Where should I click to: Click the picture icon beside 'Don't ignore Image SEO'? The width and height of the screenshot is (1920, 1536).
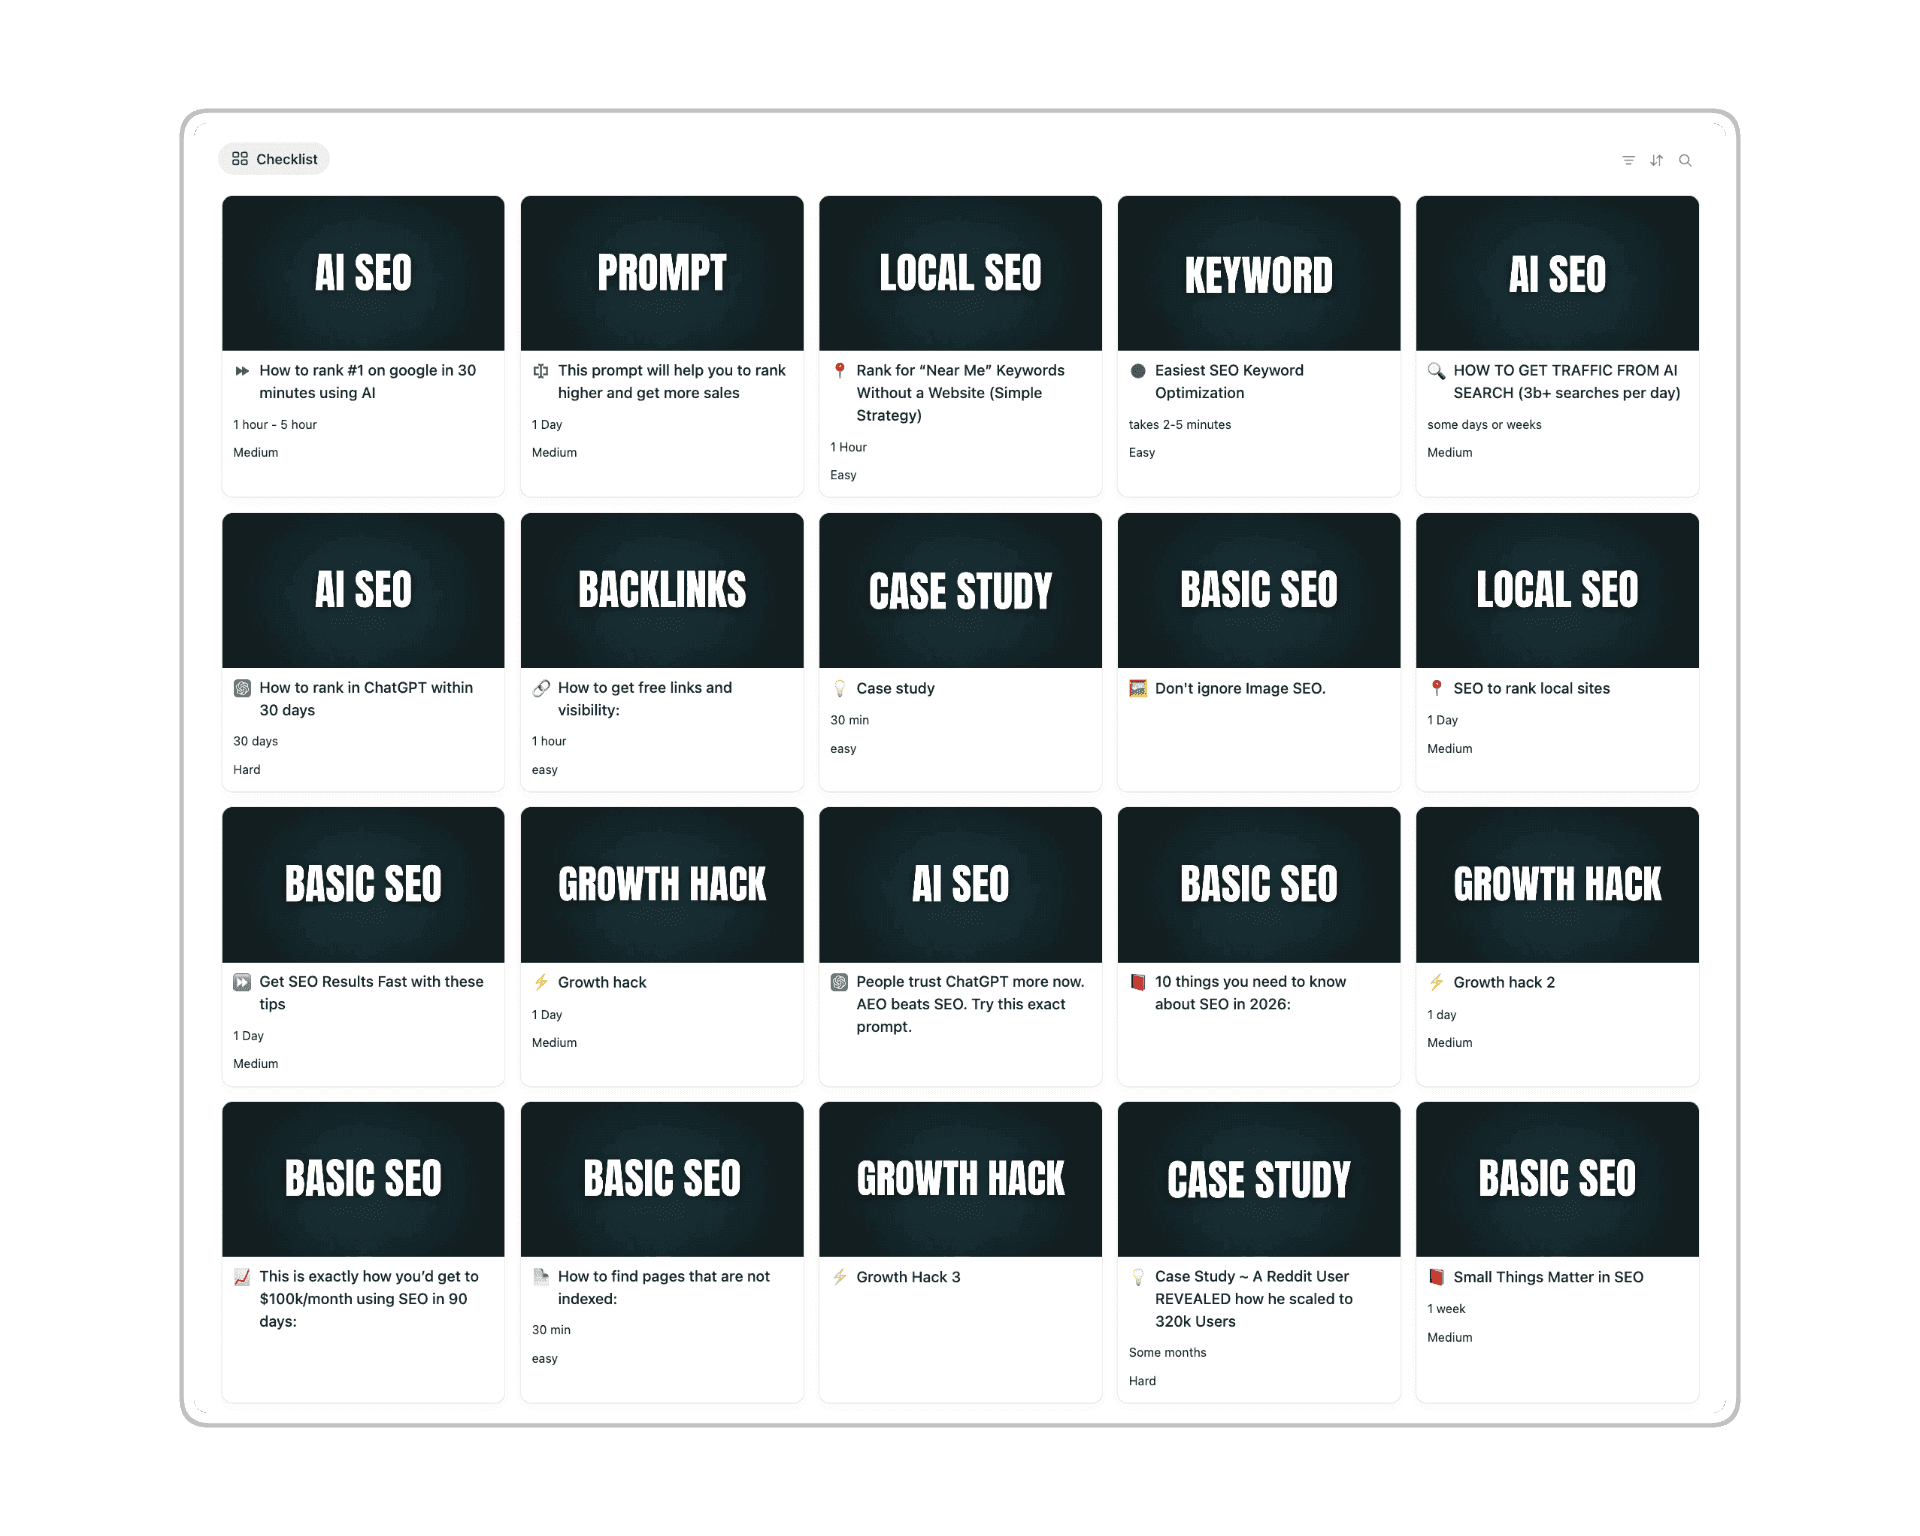click(1138, 688)
